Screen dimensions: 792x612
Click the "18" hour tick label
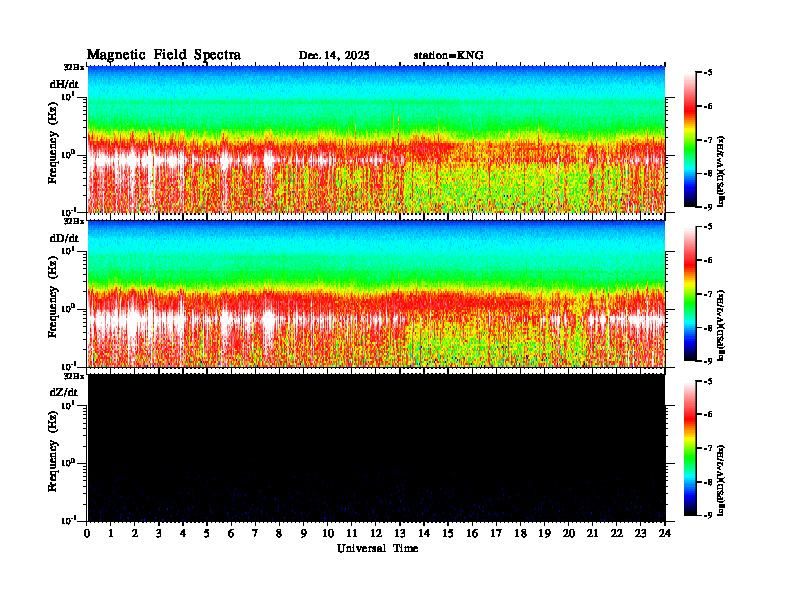pyautogui.click(x=520, y=533)
